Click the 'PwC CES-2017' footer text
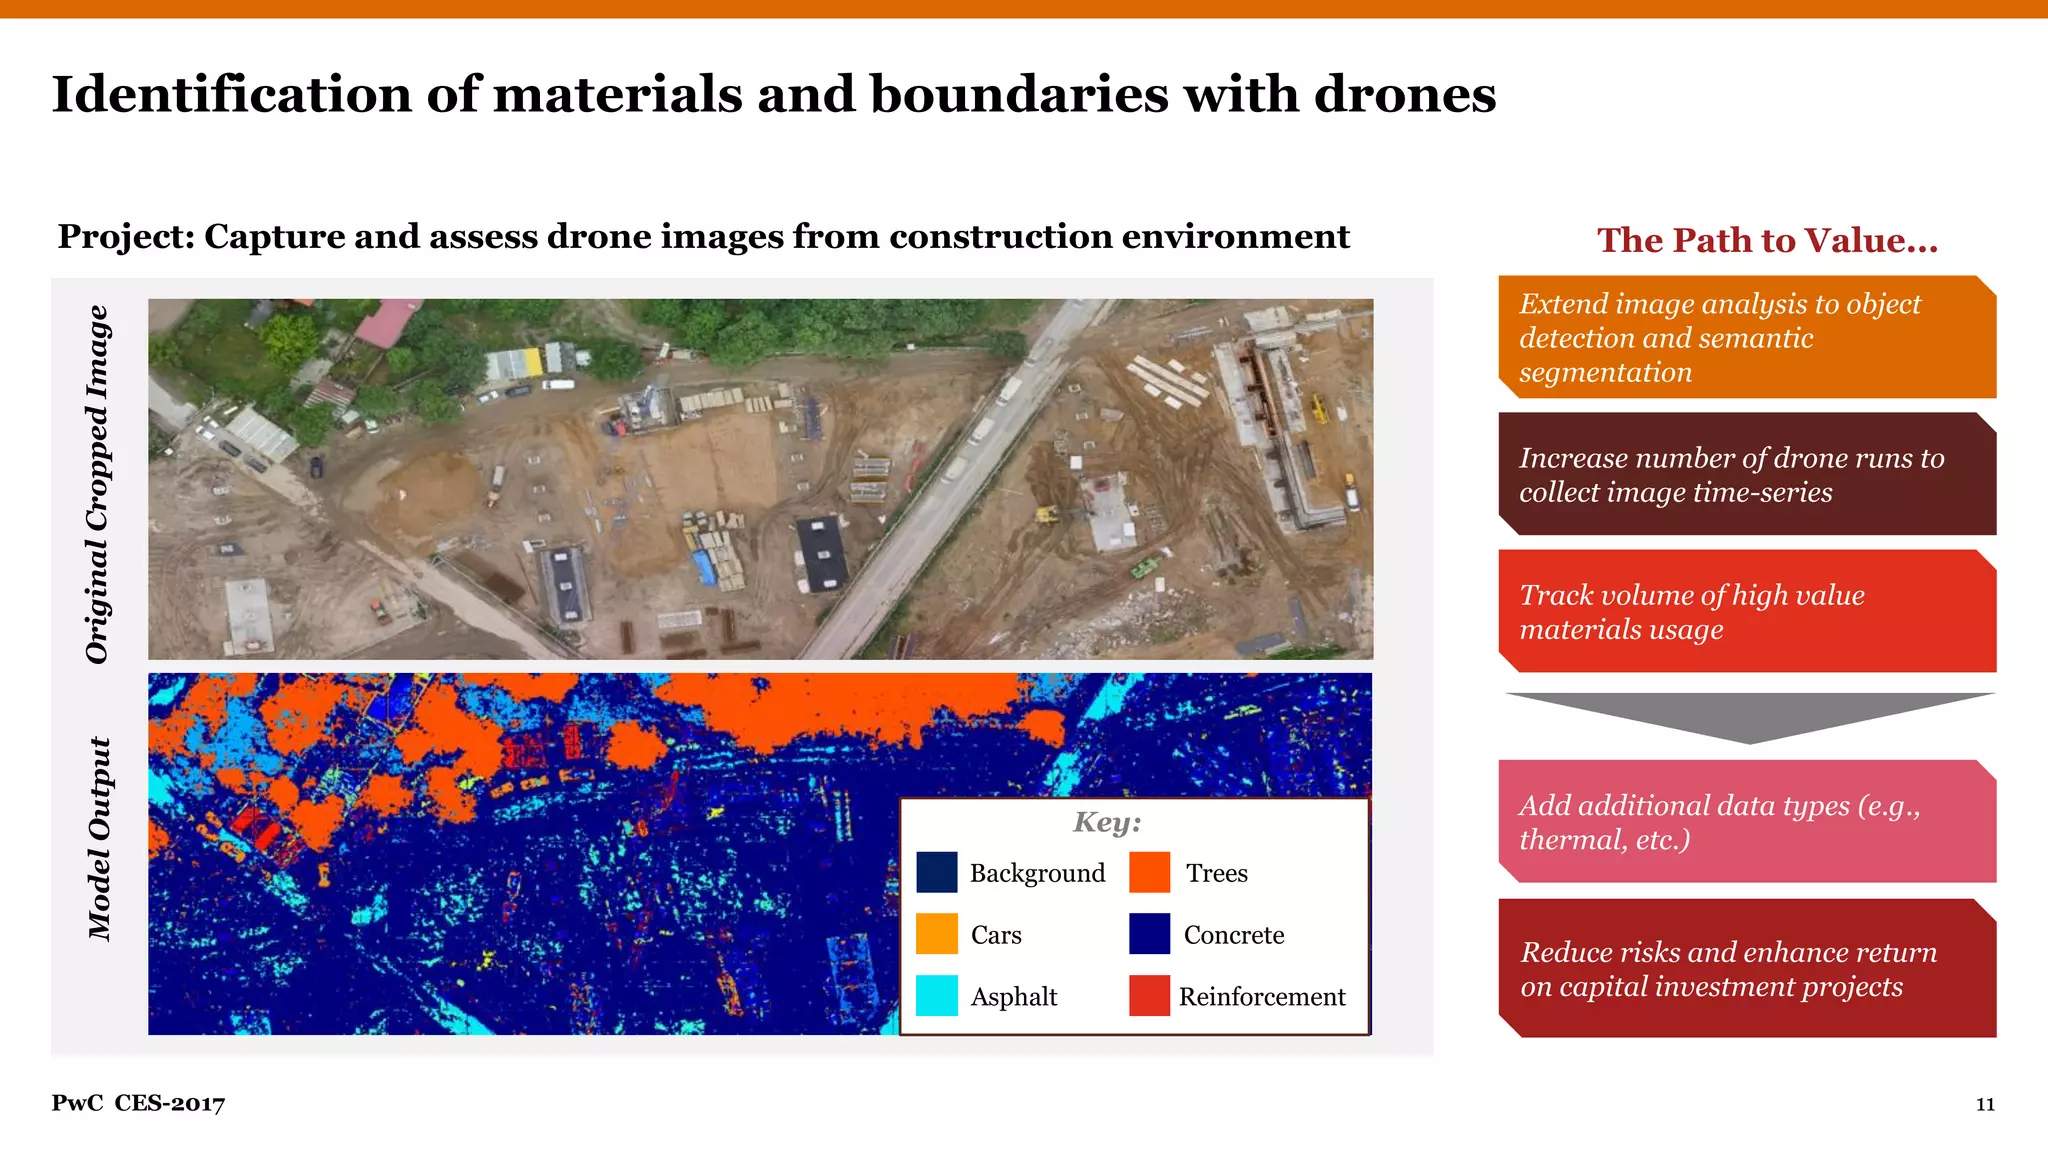 coord(138,1103)
